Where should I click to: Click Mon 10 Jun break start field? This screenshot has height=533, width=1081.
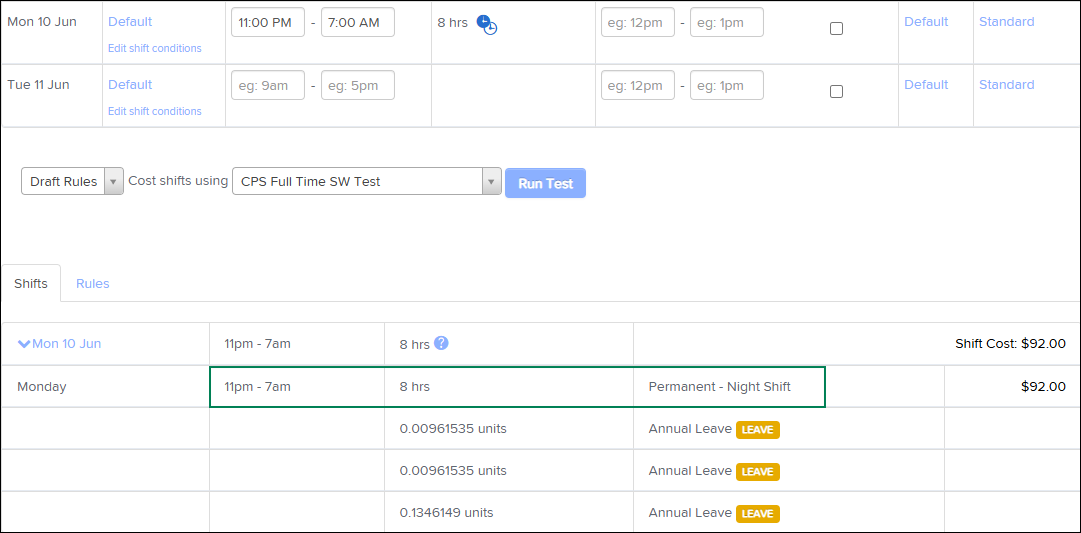(637, 22)
